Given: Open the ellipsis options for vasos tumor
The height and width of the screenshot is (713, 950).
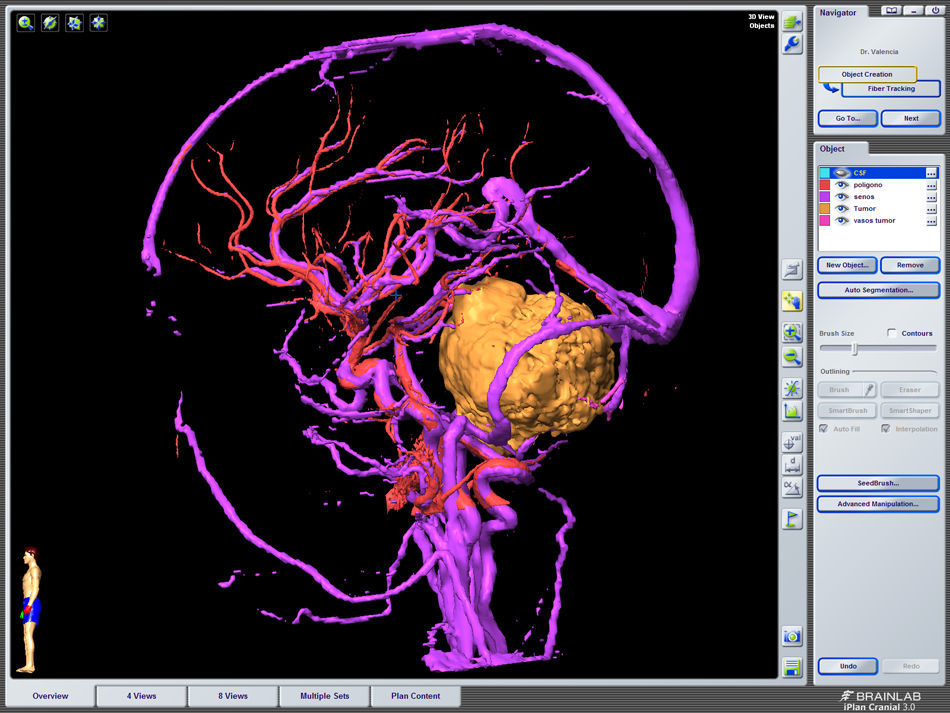Looking at the screenshot, I should (931, 221).
